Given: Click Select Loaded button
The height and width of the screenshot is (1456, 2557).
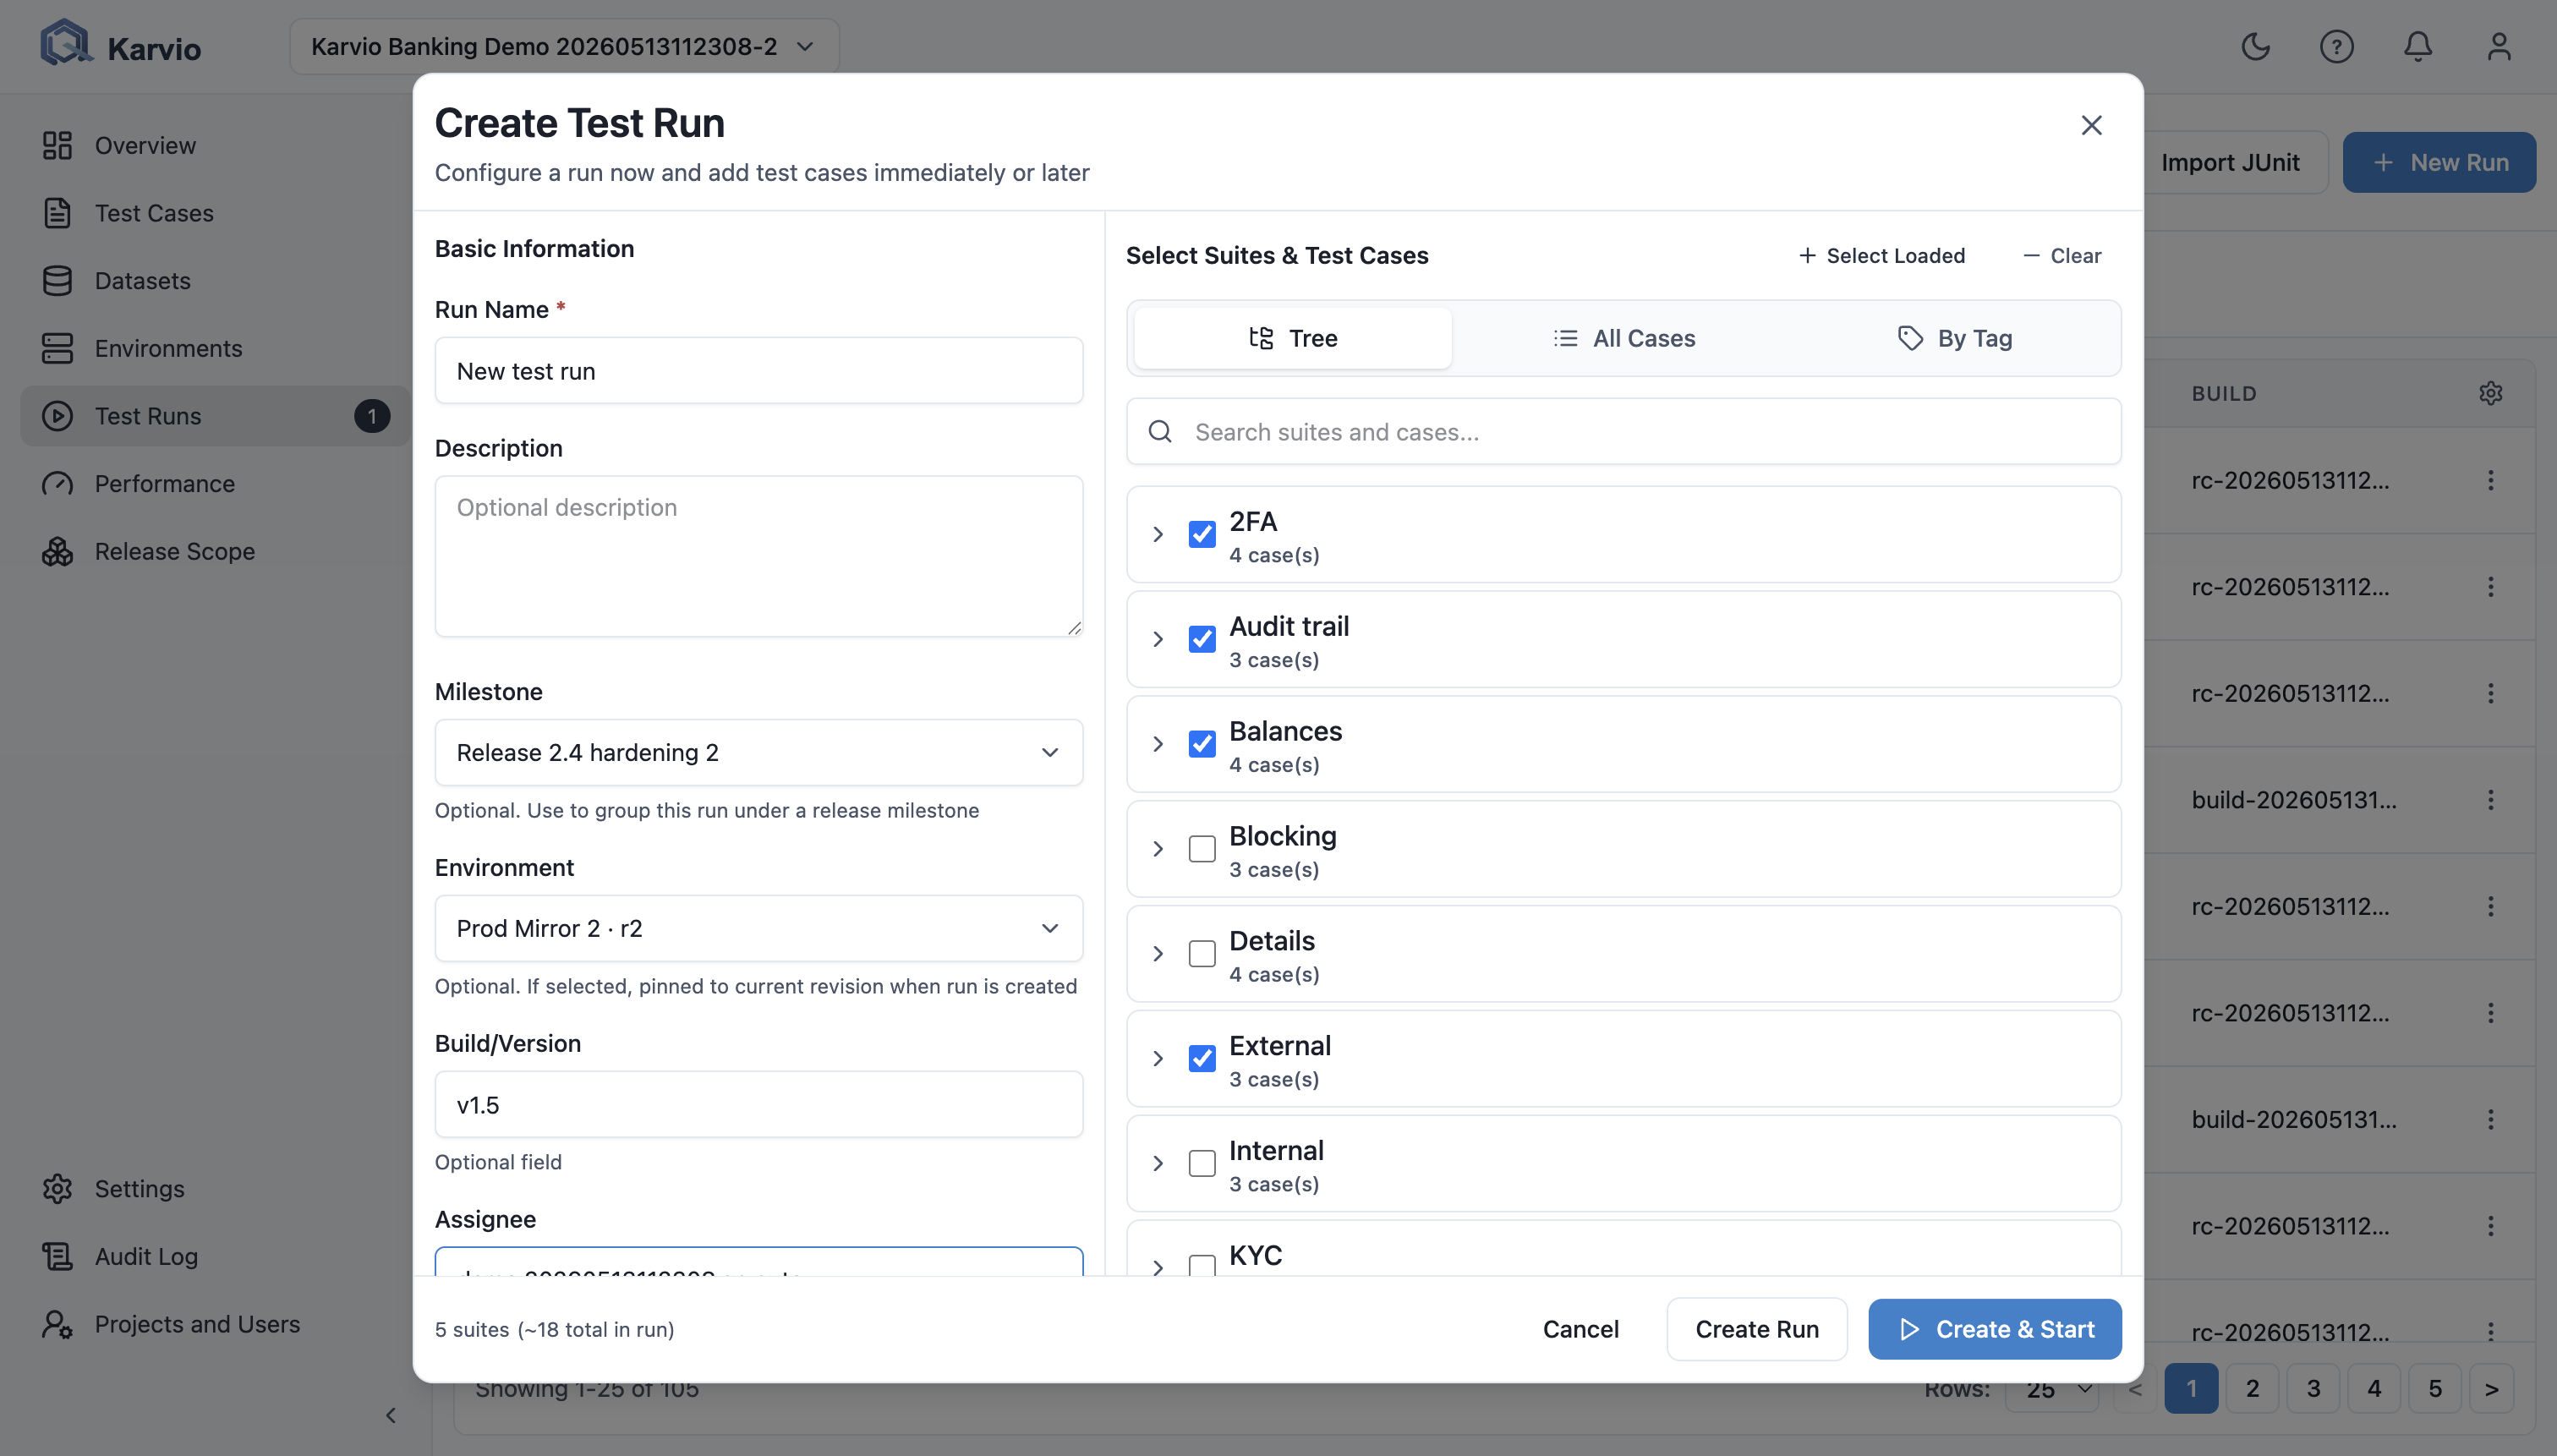Looking at the screenshot, I should point(1882,256).
